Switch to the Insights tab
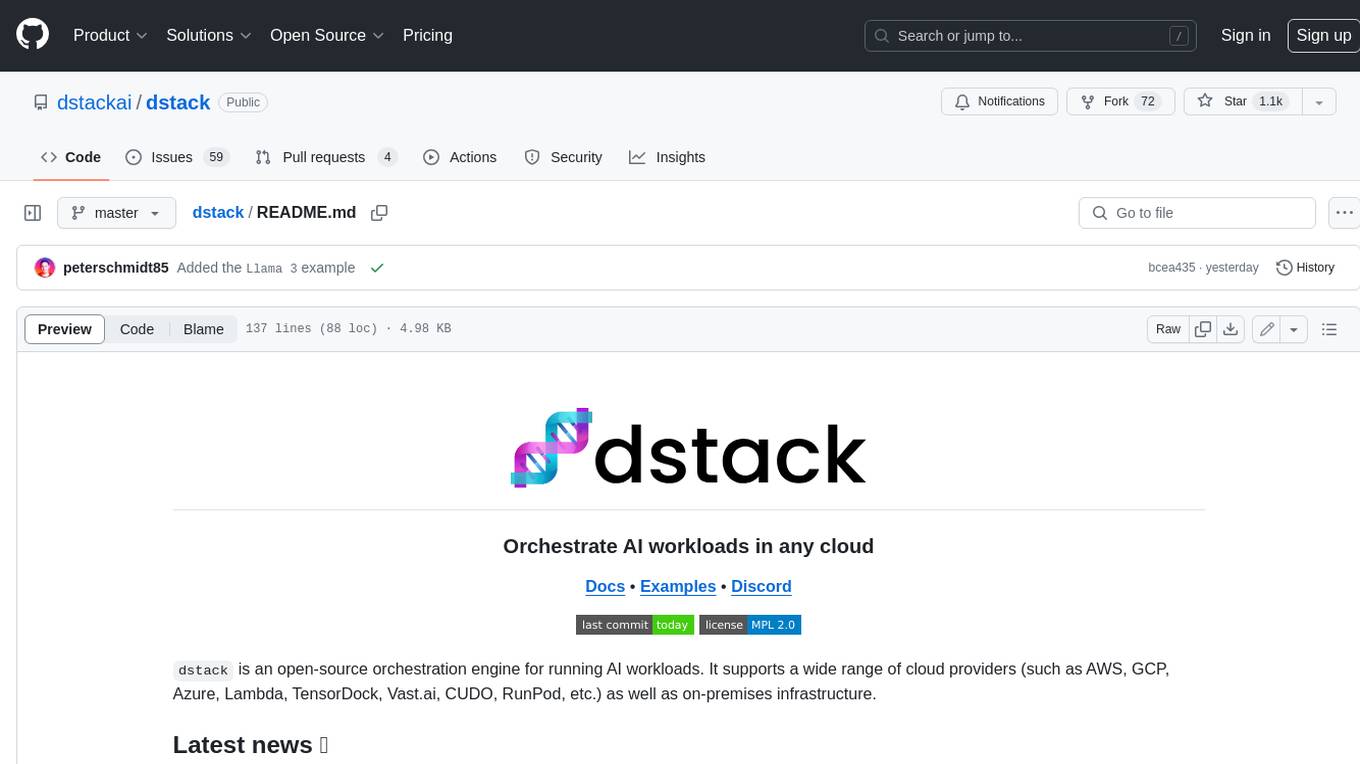Screen dimensions: 1360x764 [x=667, y=157]
